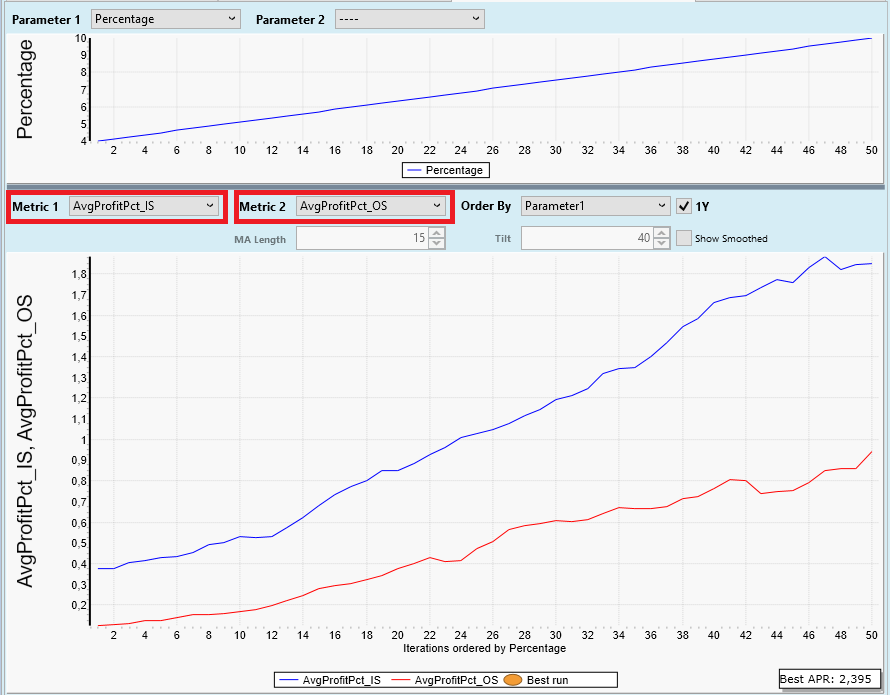Uncheck the 1Y checkbox
Image resolution: width=890 pixels, height=695 pixels.
pyautogui.click(x=684, y=206)
